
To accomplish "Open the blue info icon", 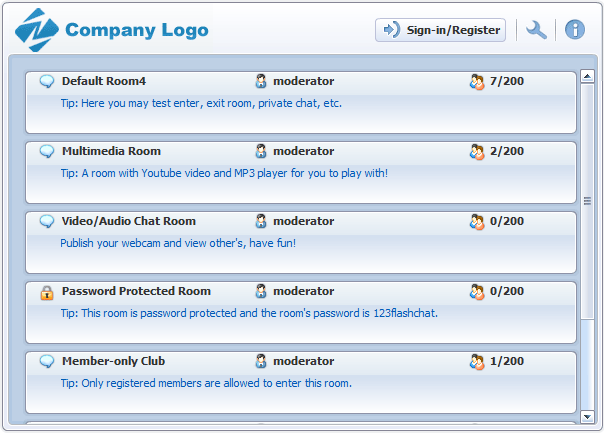I will (x=574, y=30).
